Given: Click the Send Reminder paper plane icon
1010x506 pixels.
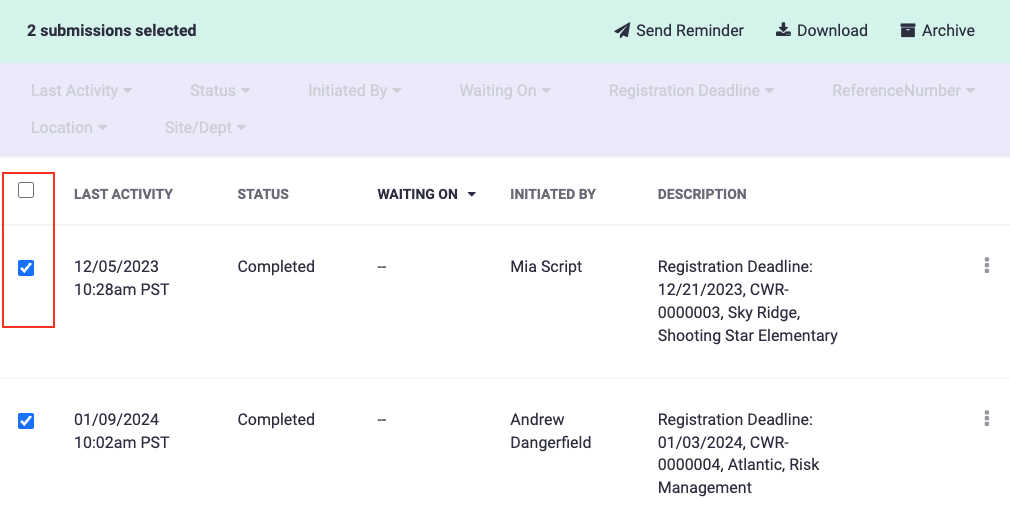Looking at the screenshot, I should click(x=622, y=31).
